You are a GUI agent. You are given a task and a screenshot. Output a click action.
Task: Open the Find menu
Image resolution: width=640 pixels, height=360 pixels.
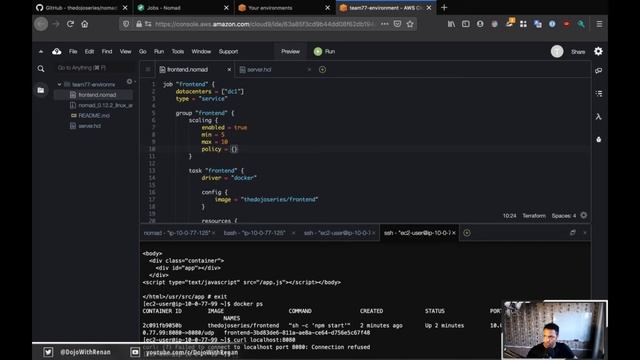click(x=107, y=51)
